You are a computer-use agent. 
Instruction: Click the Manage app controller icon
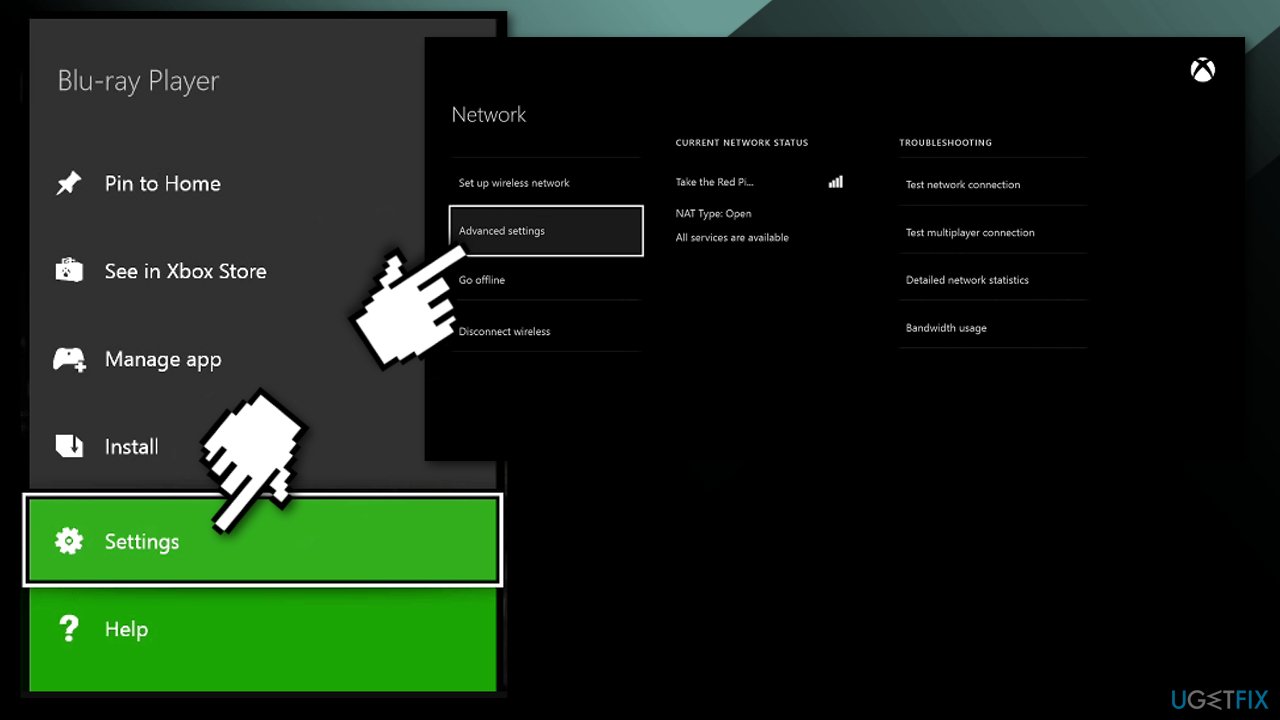(x=68, y=359)
